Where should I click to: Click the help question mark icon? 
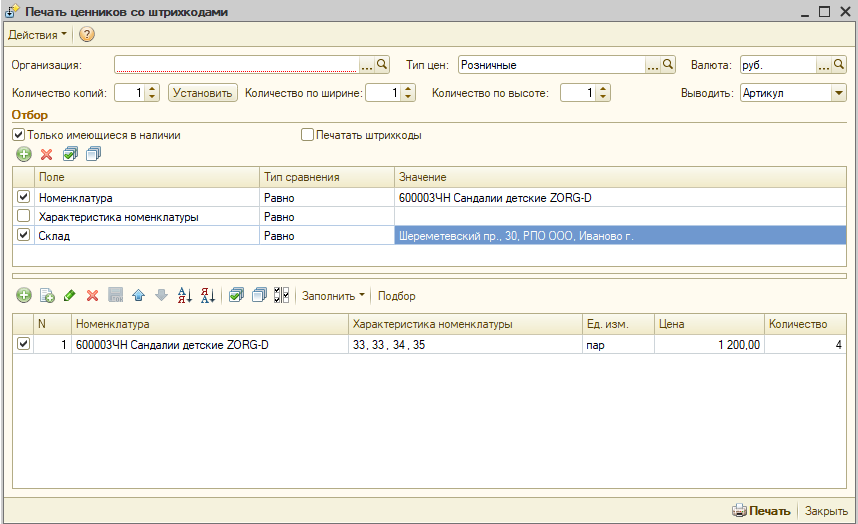click(x=87, y=35)
